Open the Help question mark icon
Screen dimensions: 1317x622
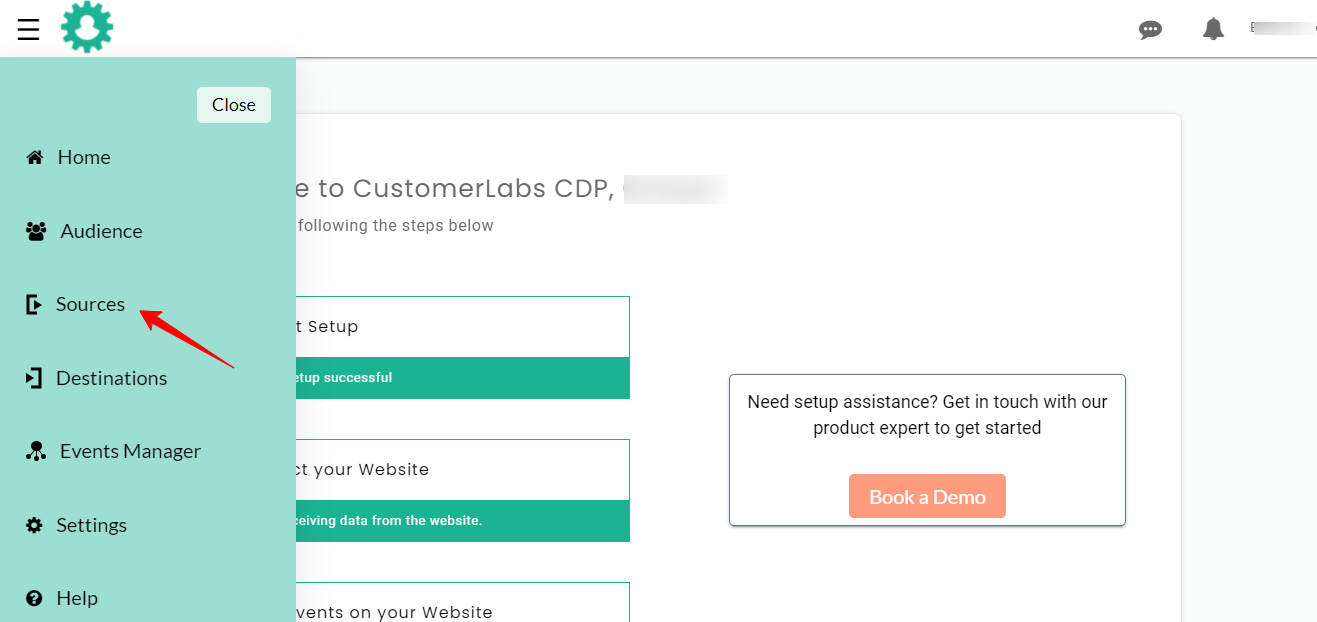[35, 597]
